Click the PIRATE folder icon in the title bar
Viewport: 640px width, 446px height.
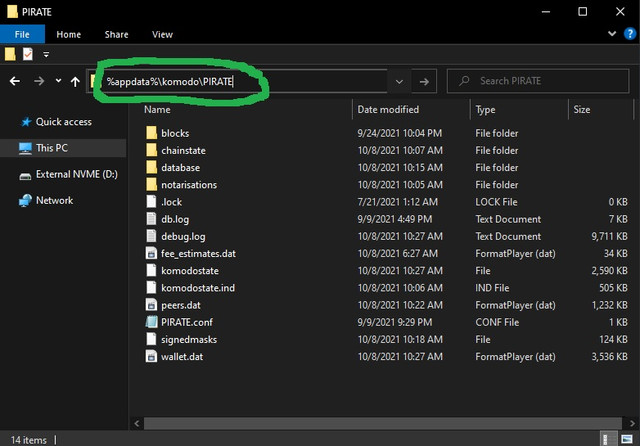[12, 12]
